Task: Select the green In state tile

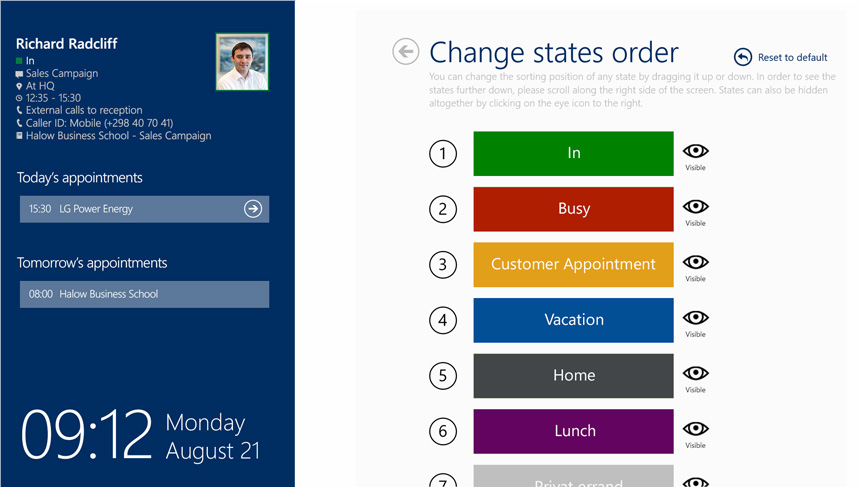Action: tap(573, 154)
